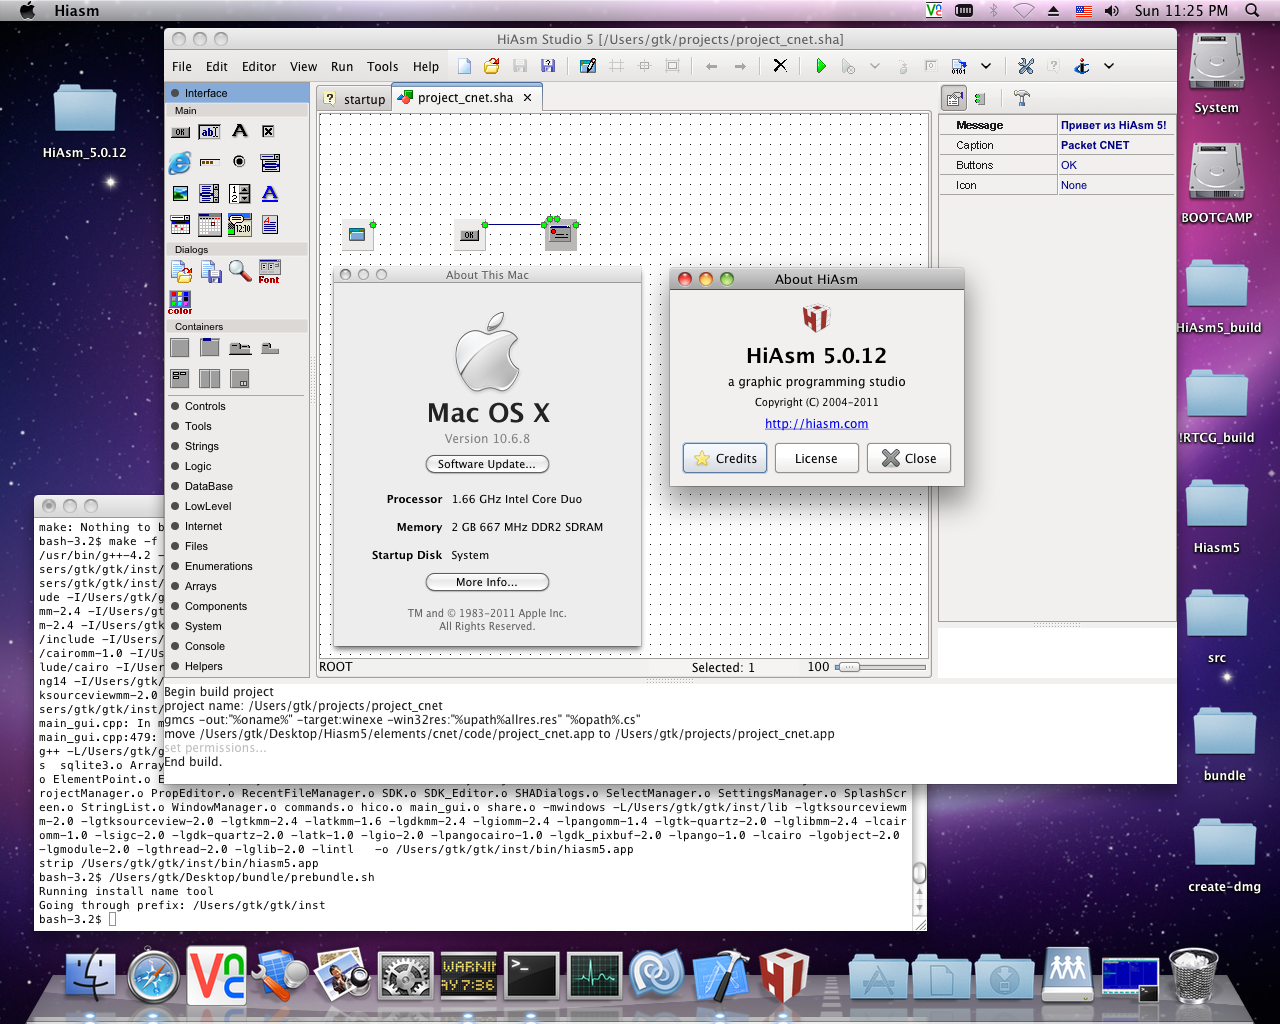Open the http://hiasm.com link
Image resolution: width=1280 pixels, height=1024 pixels.
[816, 424]
